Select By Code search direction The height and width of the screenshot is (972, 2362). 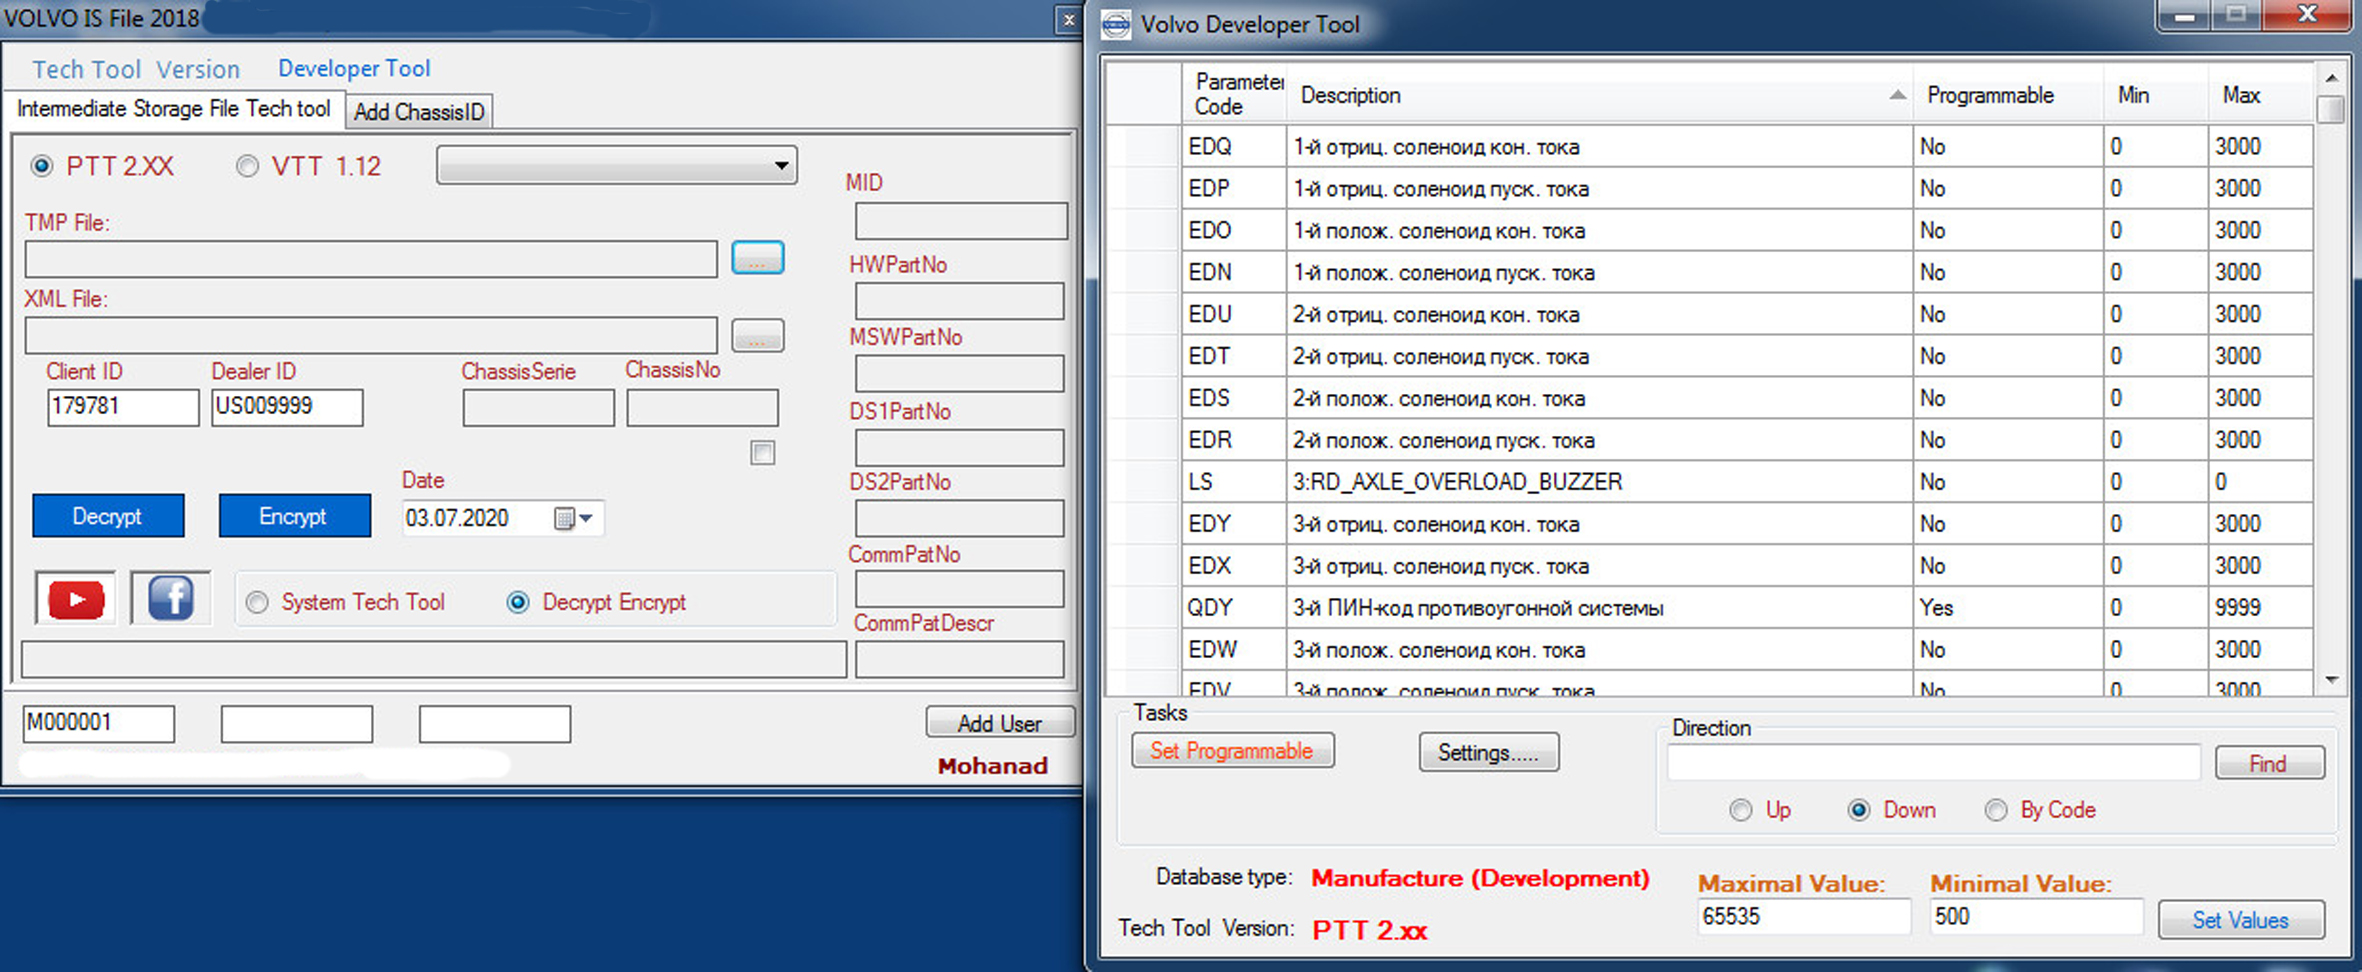[x=1996, y=810]
